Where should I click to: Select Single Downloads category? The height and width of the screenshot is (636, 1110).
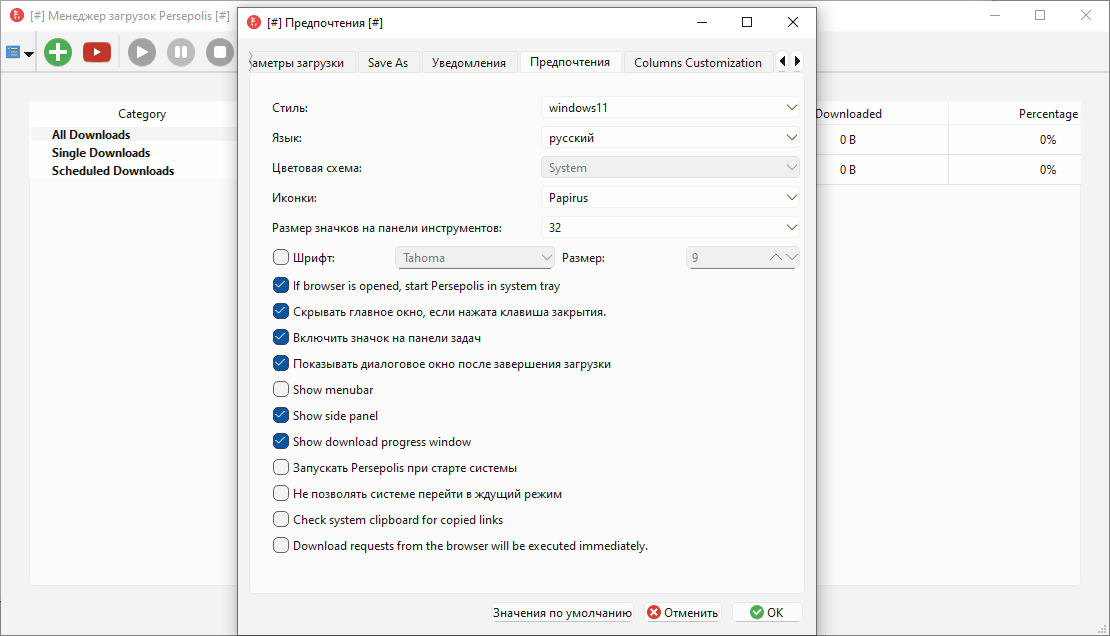coord(101,153)
